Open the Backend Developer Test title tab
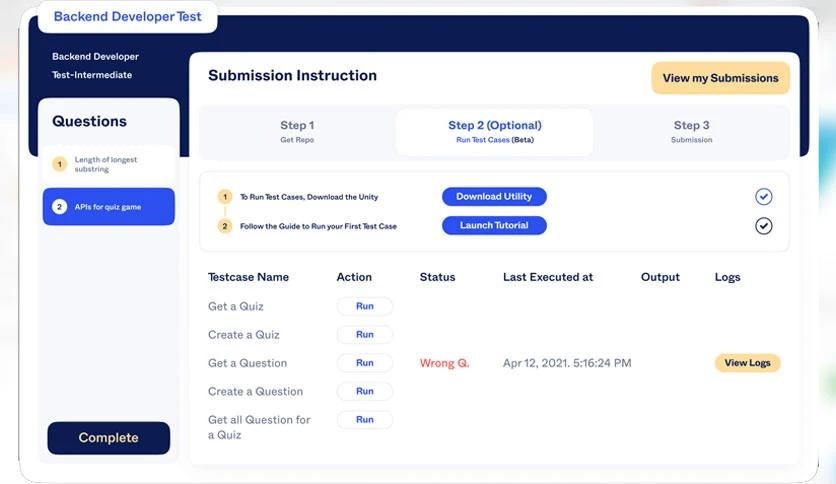The height and width of the screenshot is (484, 836). (x=127, y=17)
